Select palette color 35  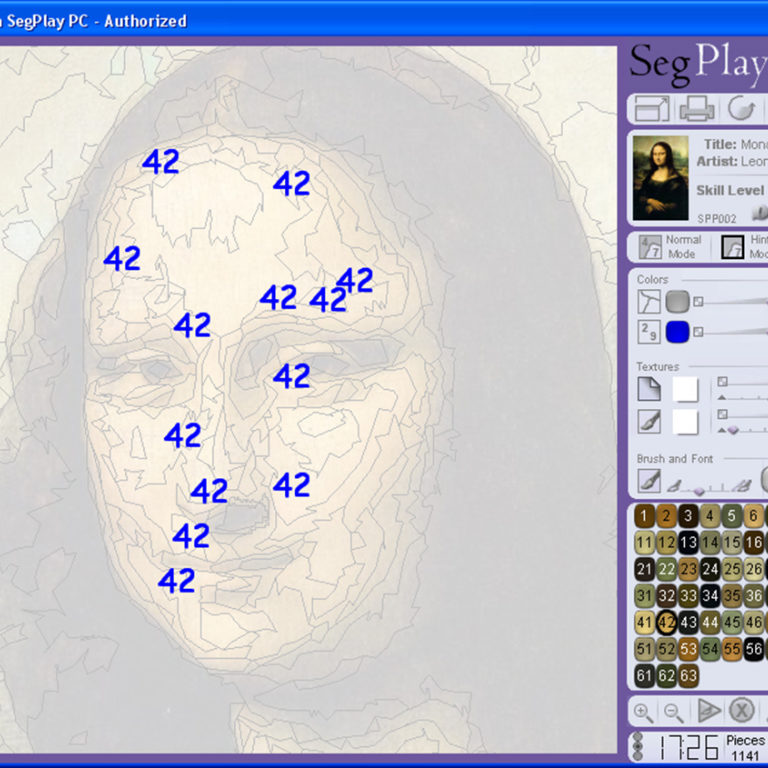(732, 596)
